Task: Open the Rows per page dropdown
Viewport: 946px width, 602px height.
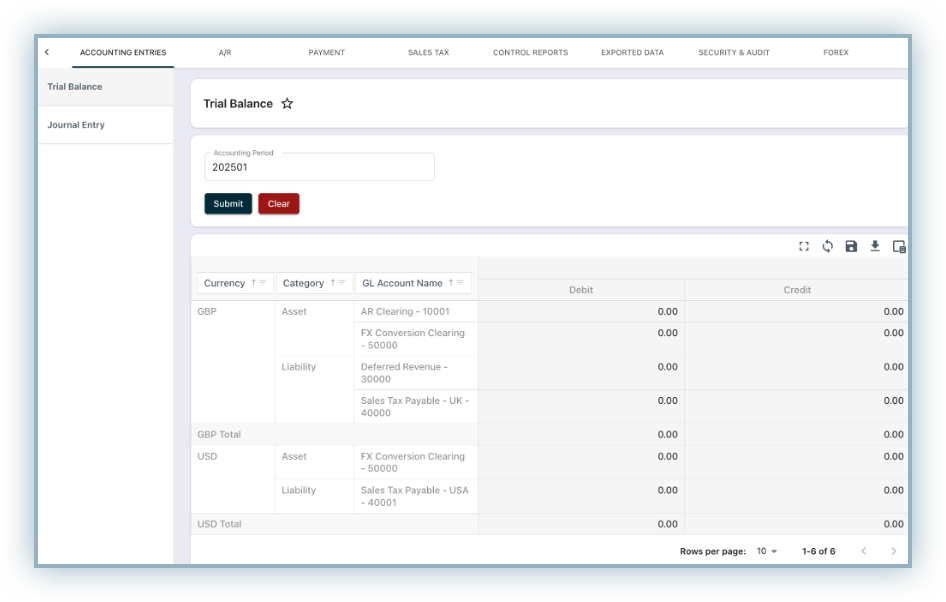Action: click(x=767, y=551)
